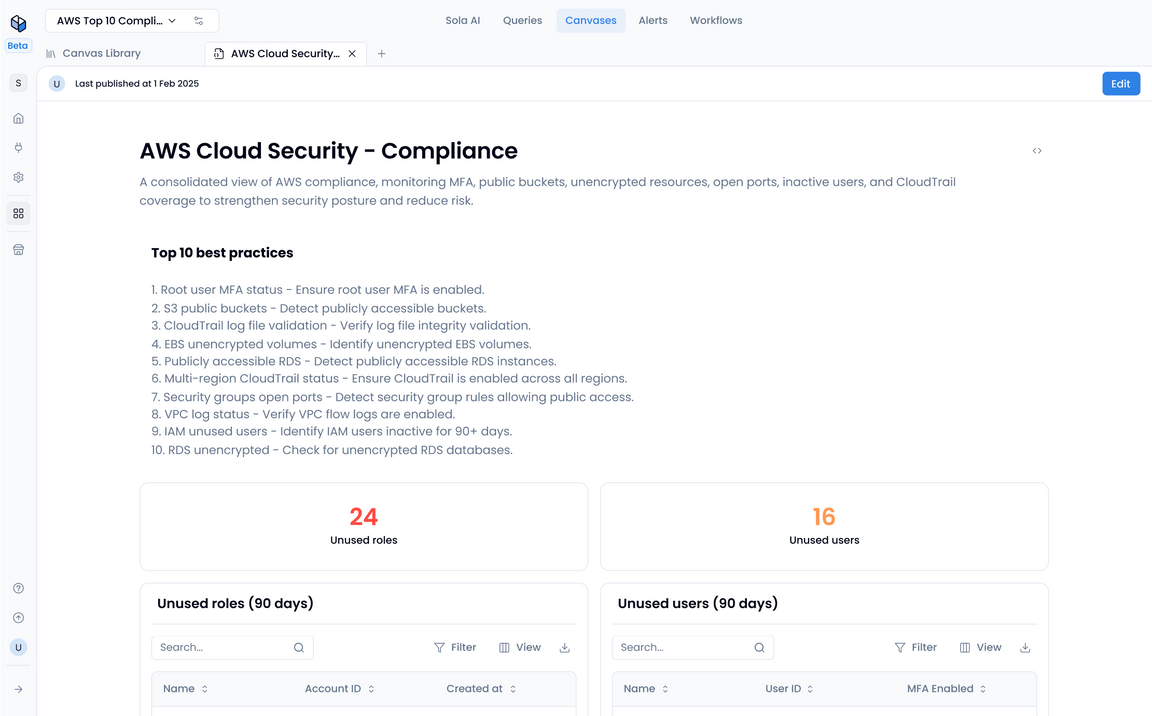This screenshot has width=1152, height=716.
Task: Click the 16 Unused users card
Action: click(x=824, y=527)
